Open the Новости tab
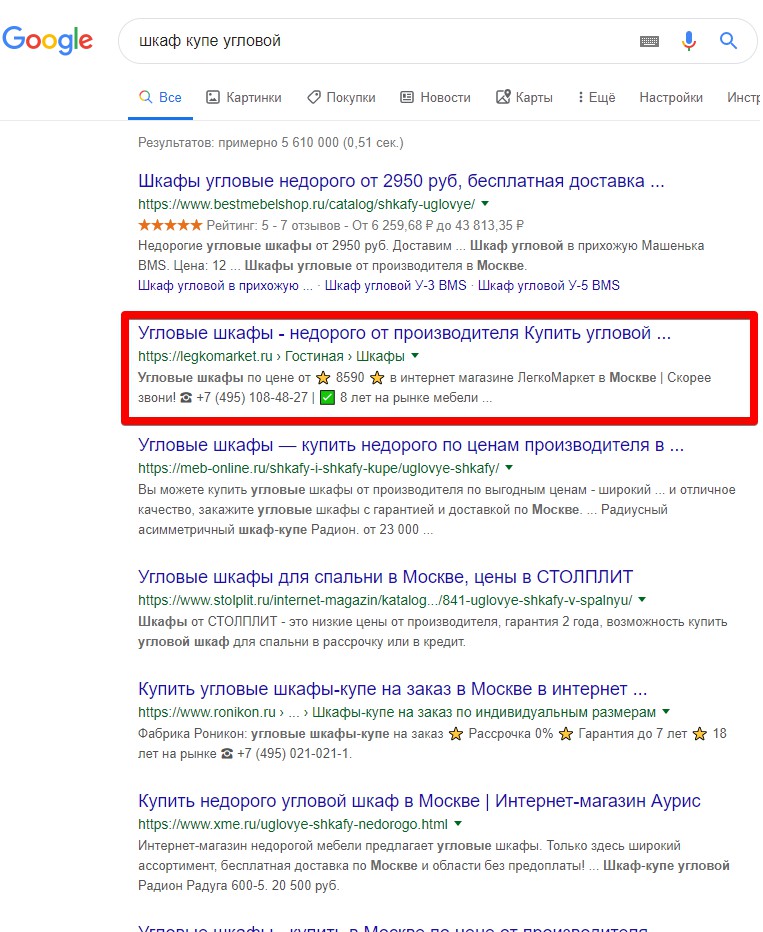The width and height of the screenshot is (763, 932). tap(435, 97)
